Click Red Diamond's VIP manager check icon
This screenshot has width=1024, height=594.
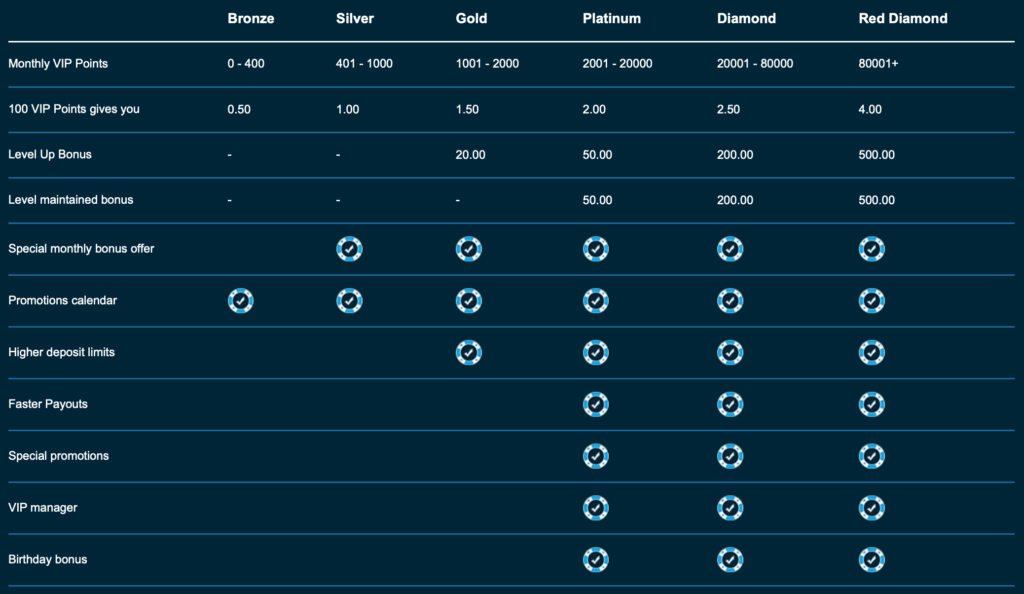pyautogui.click(x=872, y=508)
